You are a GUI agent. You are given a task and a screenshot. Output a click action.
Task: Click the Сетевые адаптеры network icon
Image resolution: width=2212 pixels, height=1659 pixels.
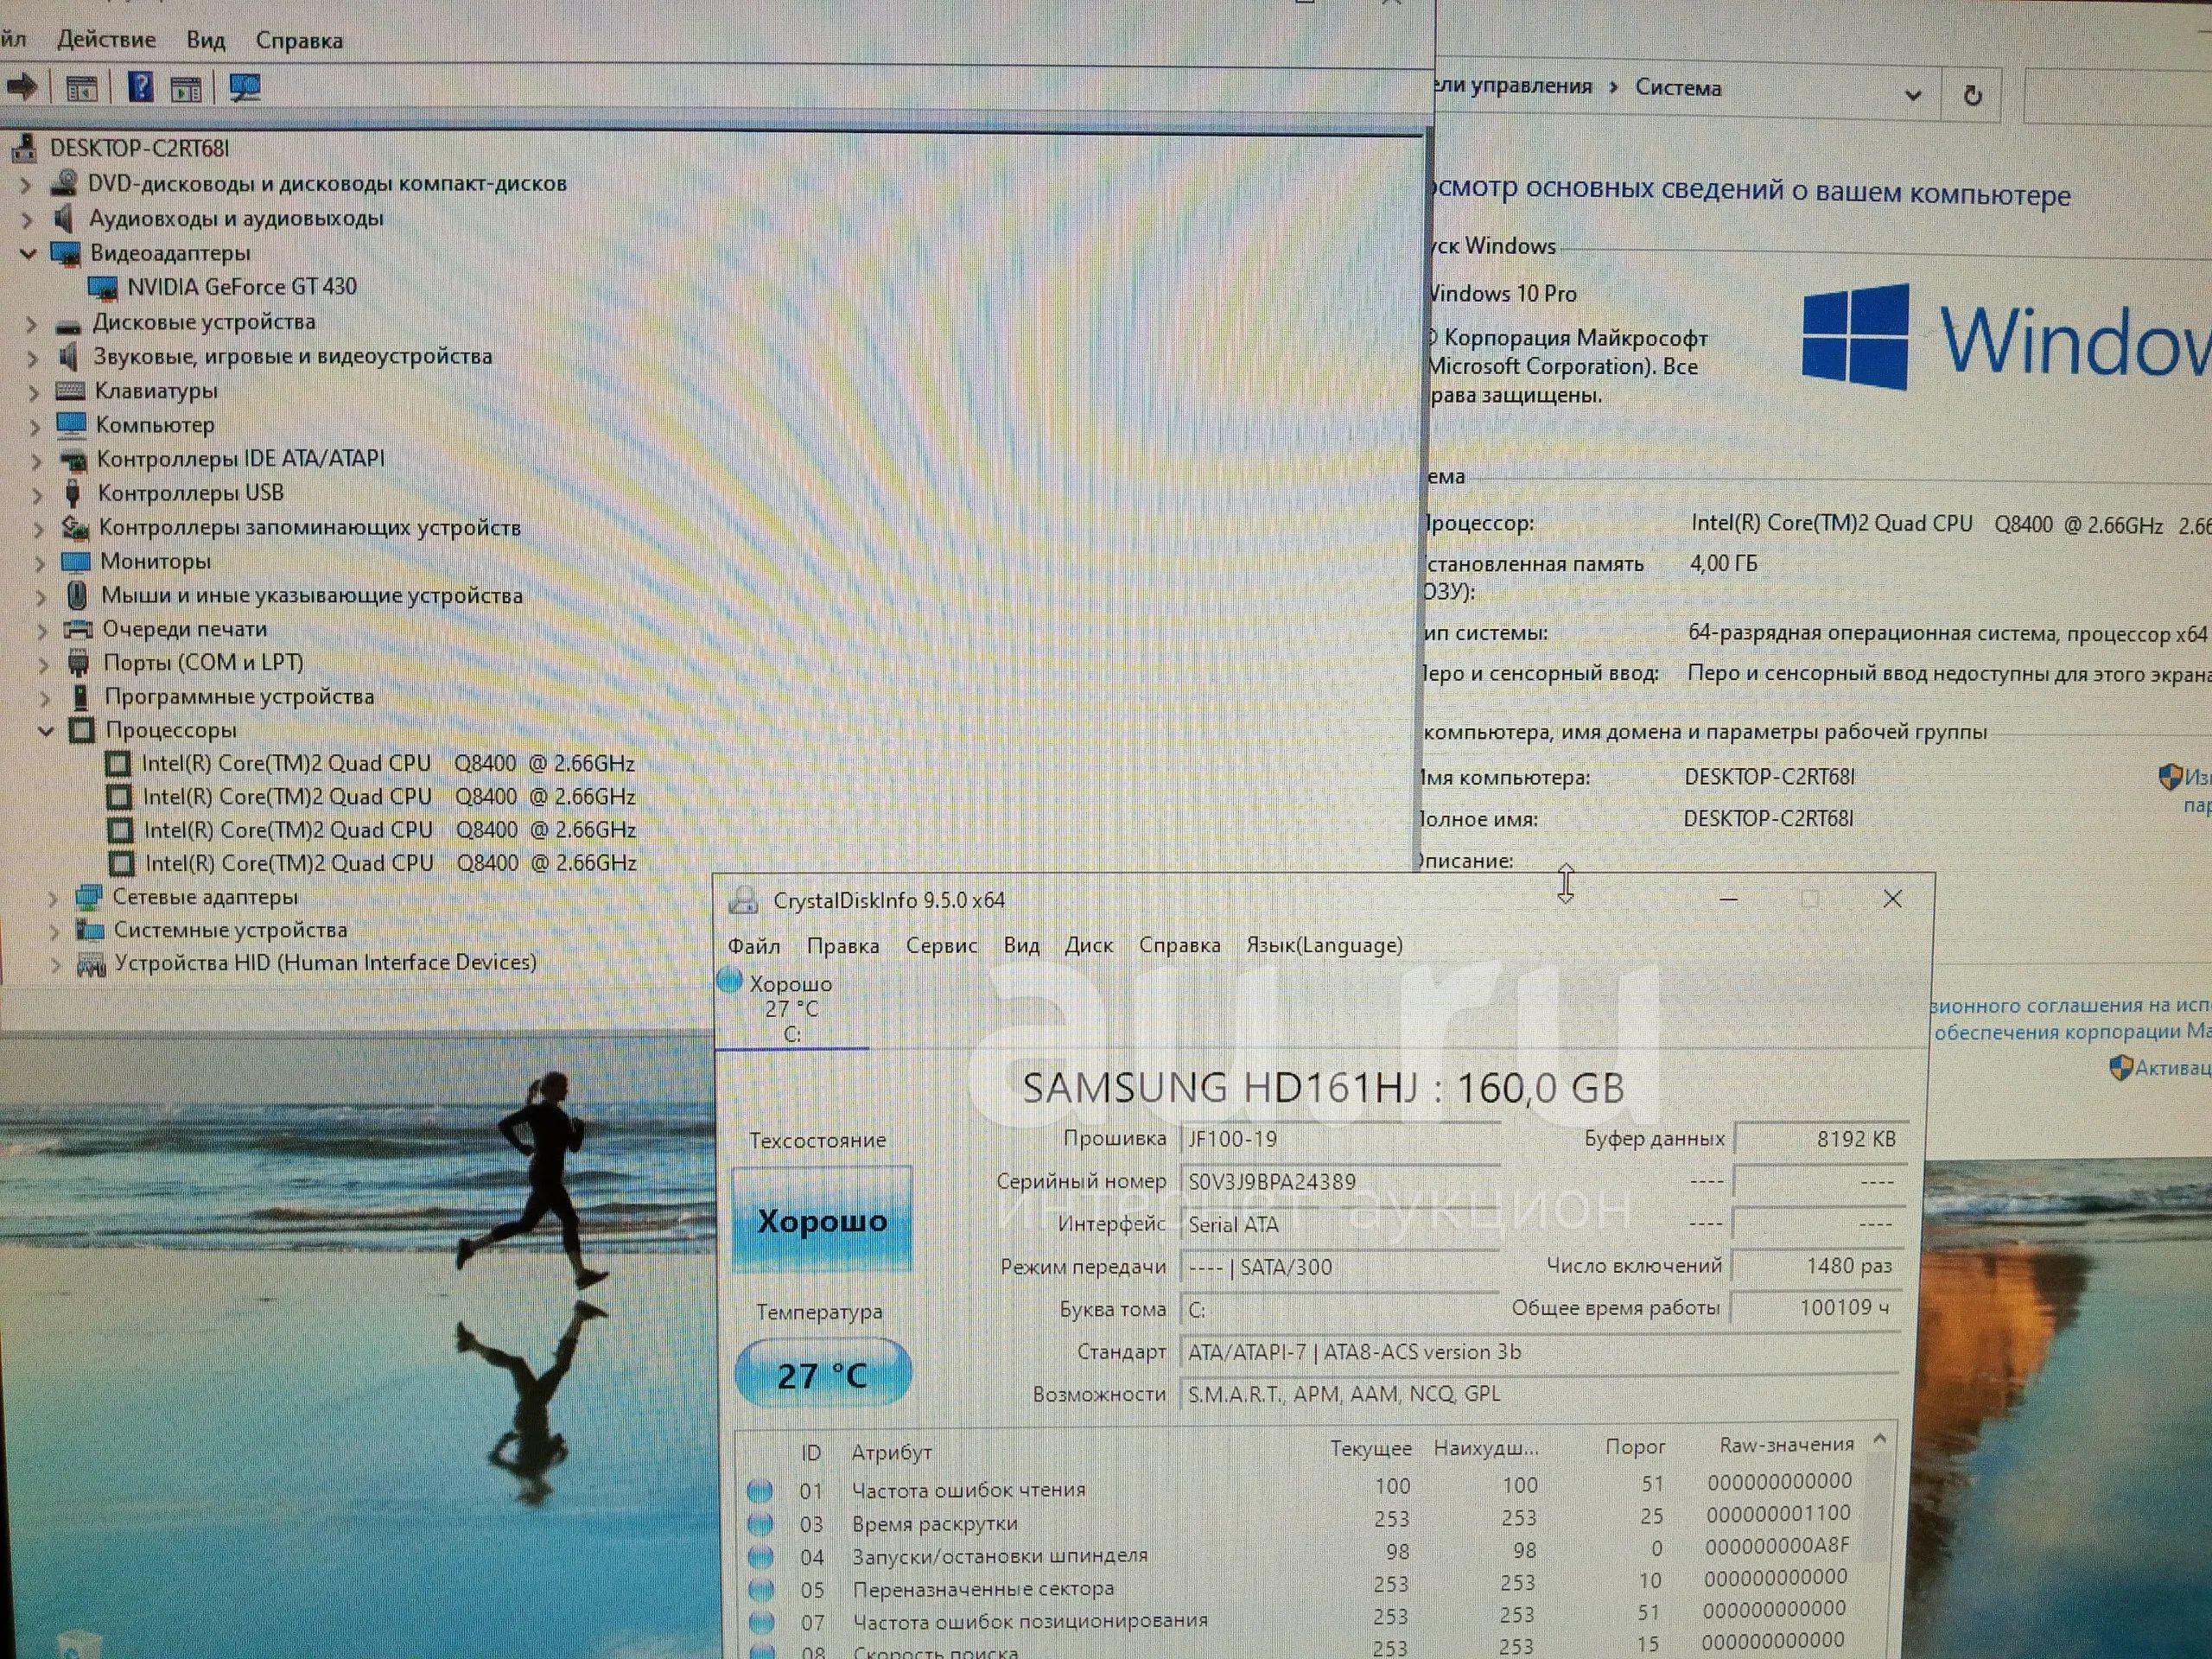point(88,897)
